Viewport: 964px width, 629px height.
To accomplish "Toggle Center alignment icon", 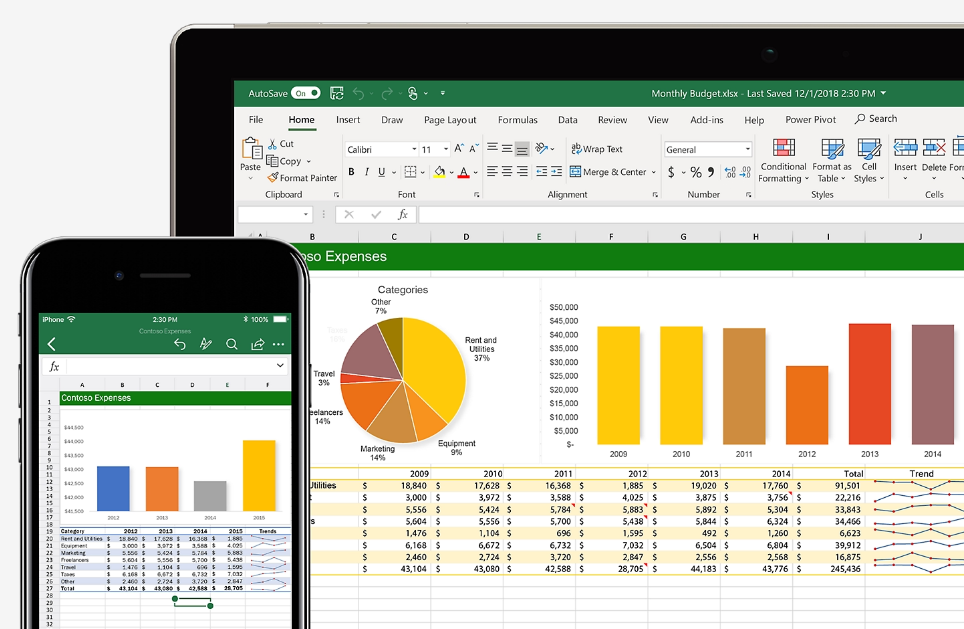I will (x=507, y=172).
